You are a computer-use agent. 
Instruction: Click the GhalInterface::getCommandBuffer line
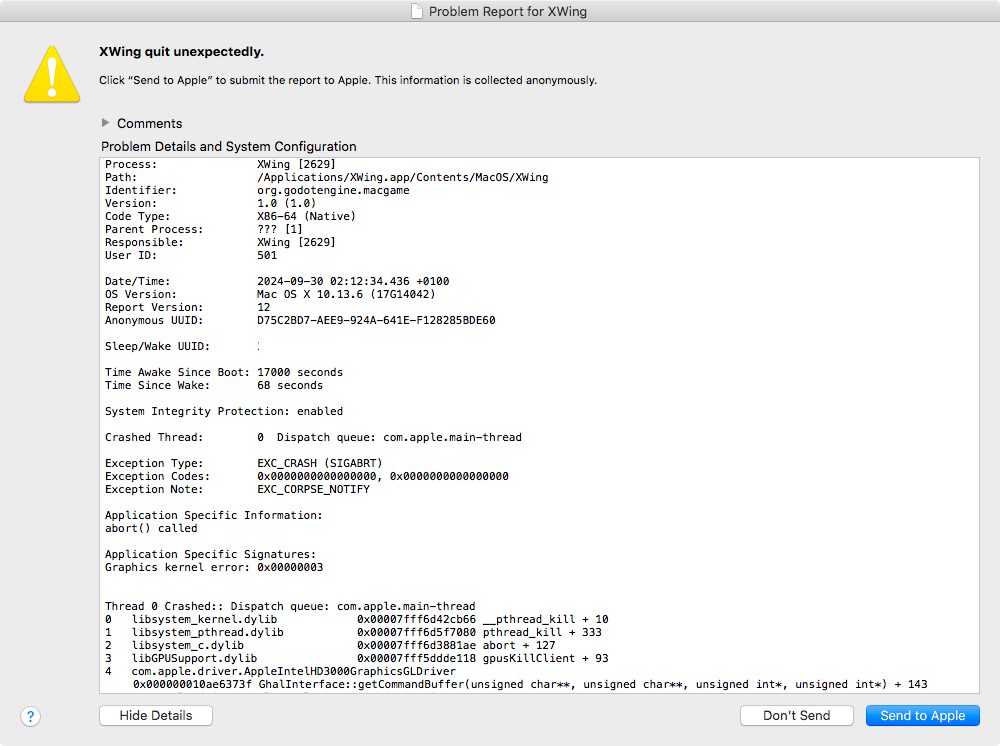click(531, 684)
